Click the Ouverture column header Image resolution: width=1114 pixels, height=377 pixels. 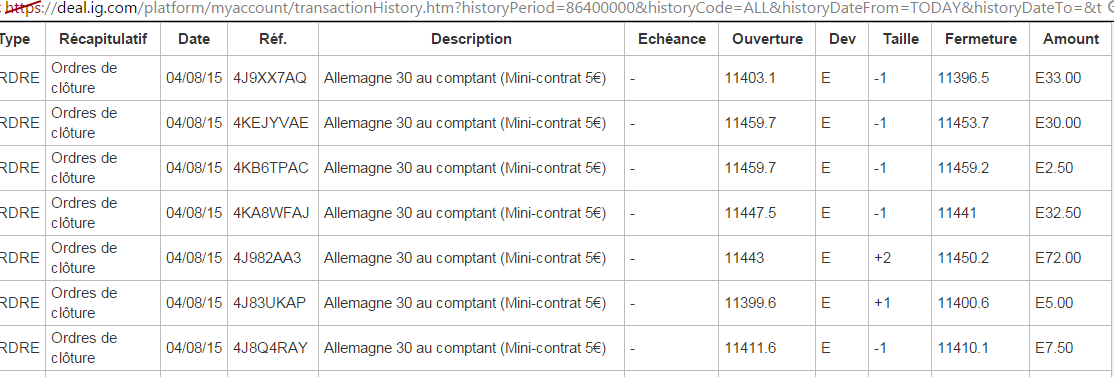coord(767,39)
